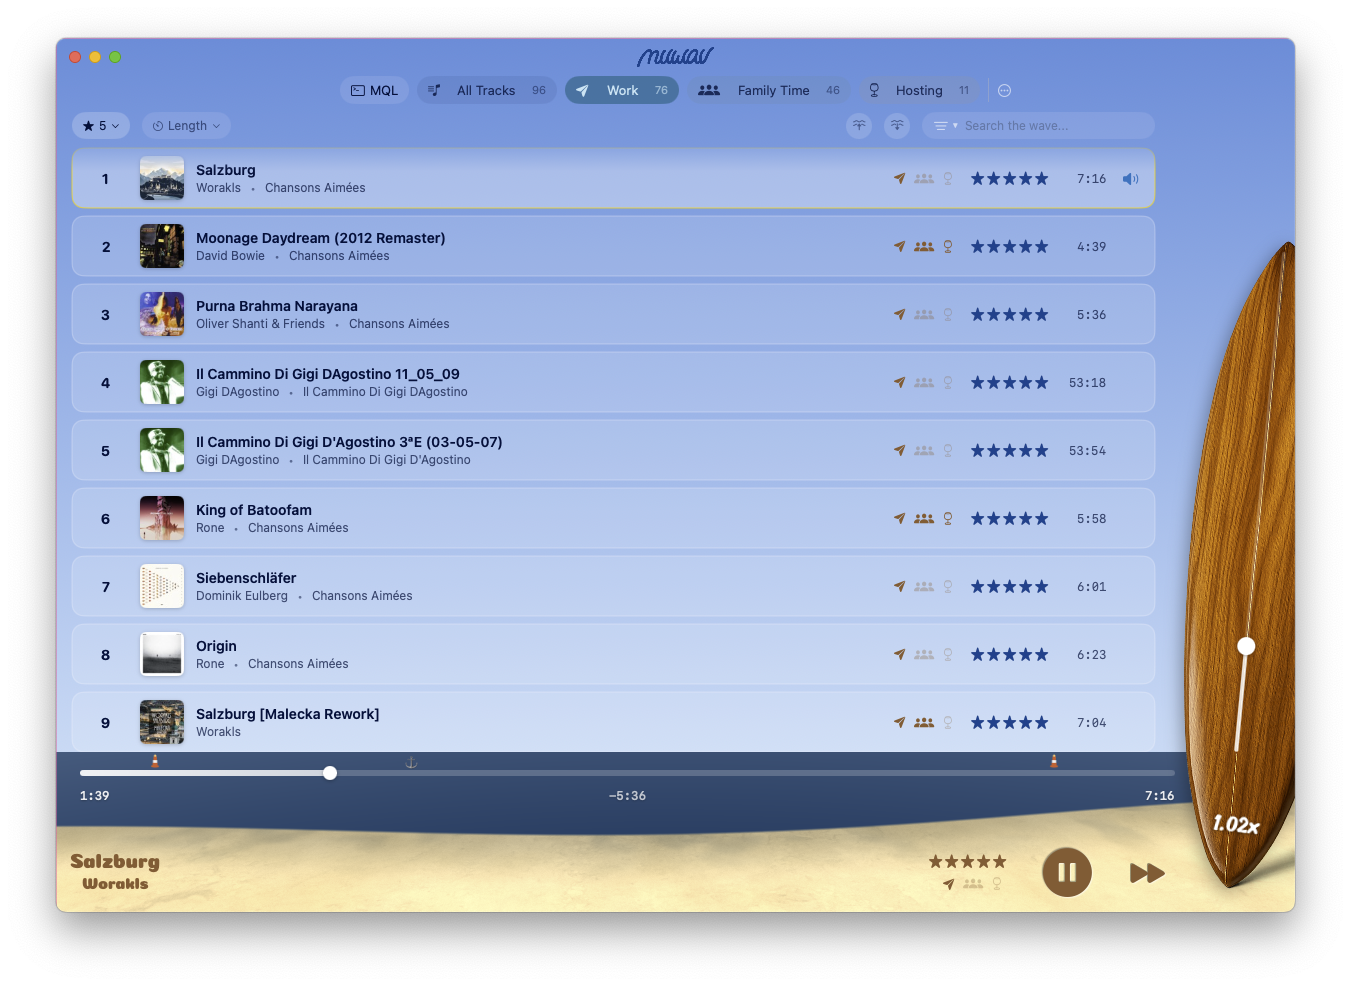Click the right traffic cone timeline marker
This screenshot has width=1351, height=986.
1054,761
